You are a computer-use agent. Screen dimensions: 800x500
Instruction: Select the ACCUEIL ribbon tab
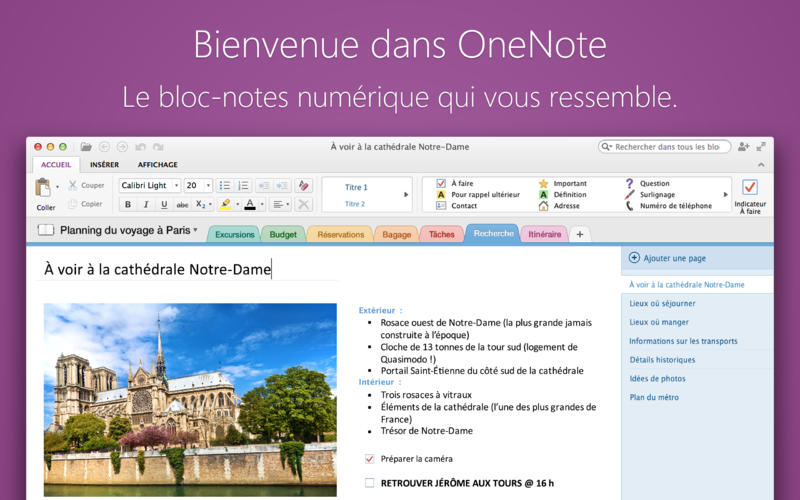tap(56, 165)
